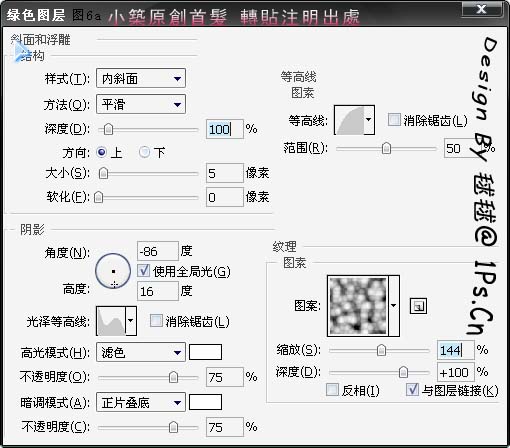The height and width of the screenshot is (448, 510).
Task: Click the 大小 size slider handle
Action: pyautogui.click(x=104, y=173)
